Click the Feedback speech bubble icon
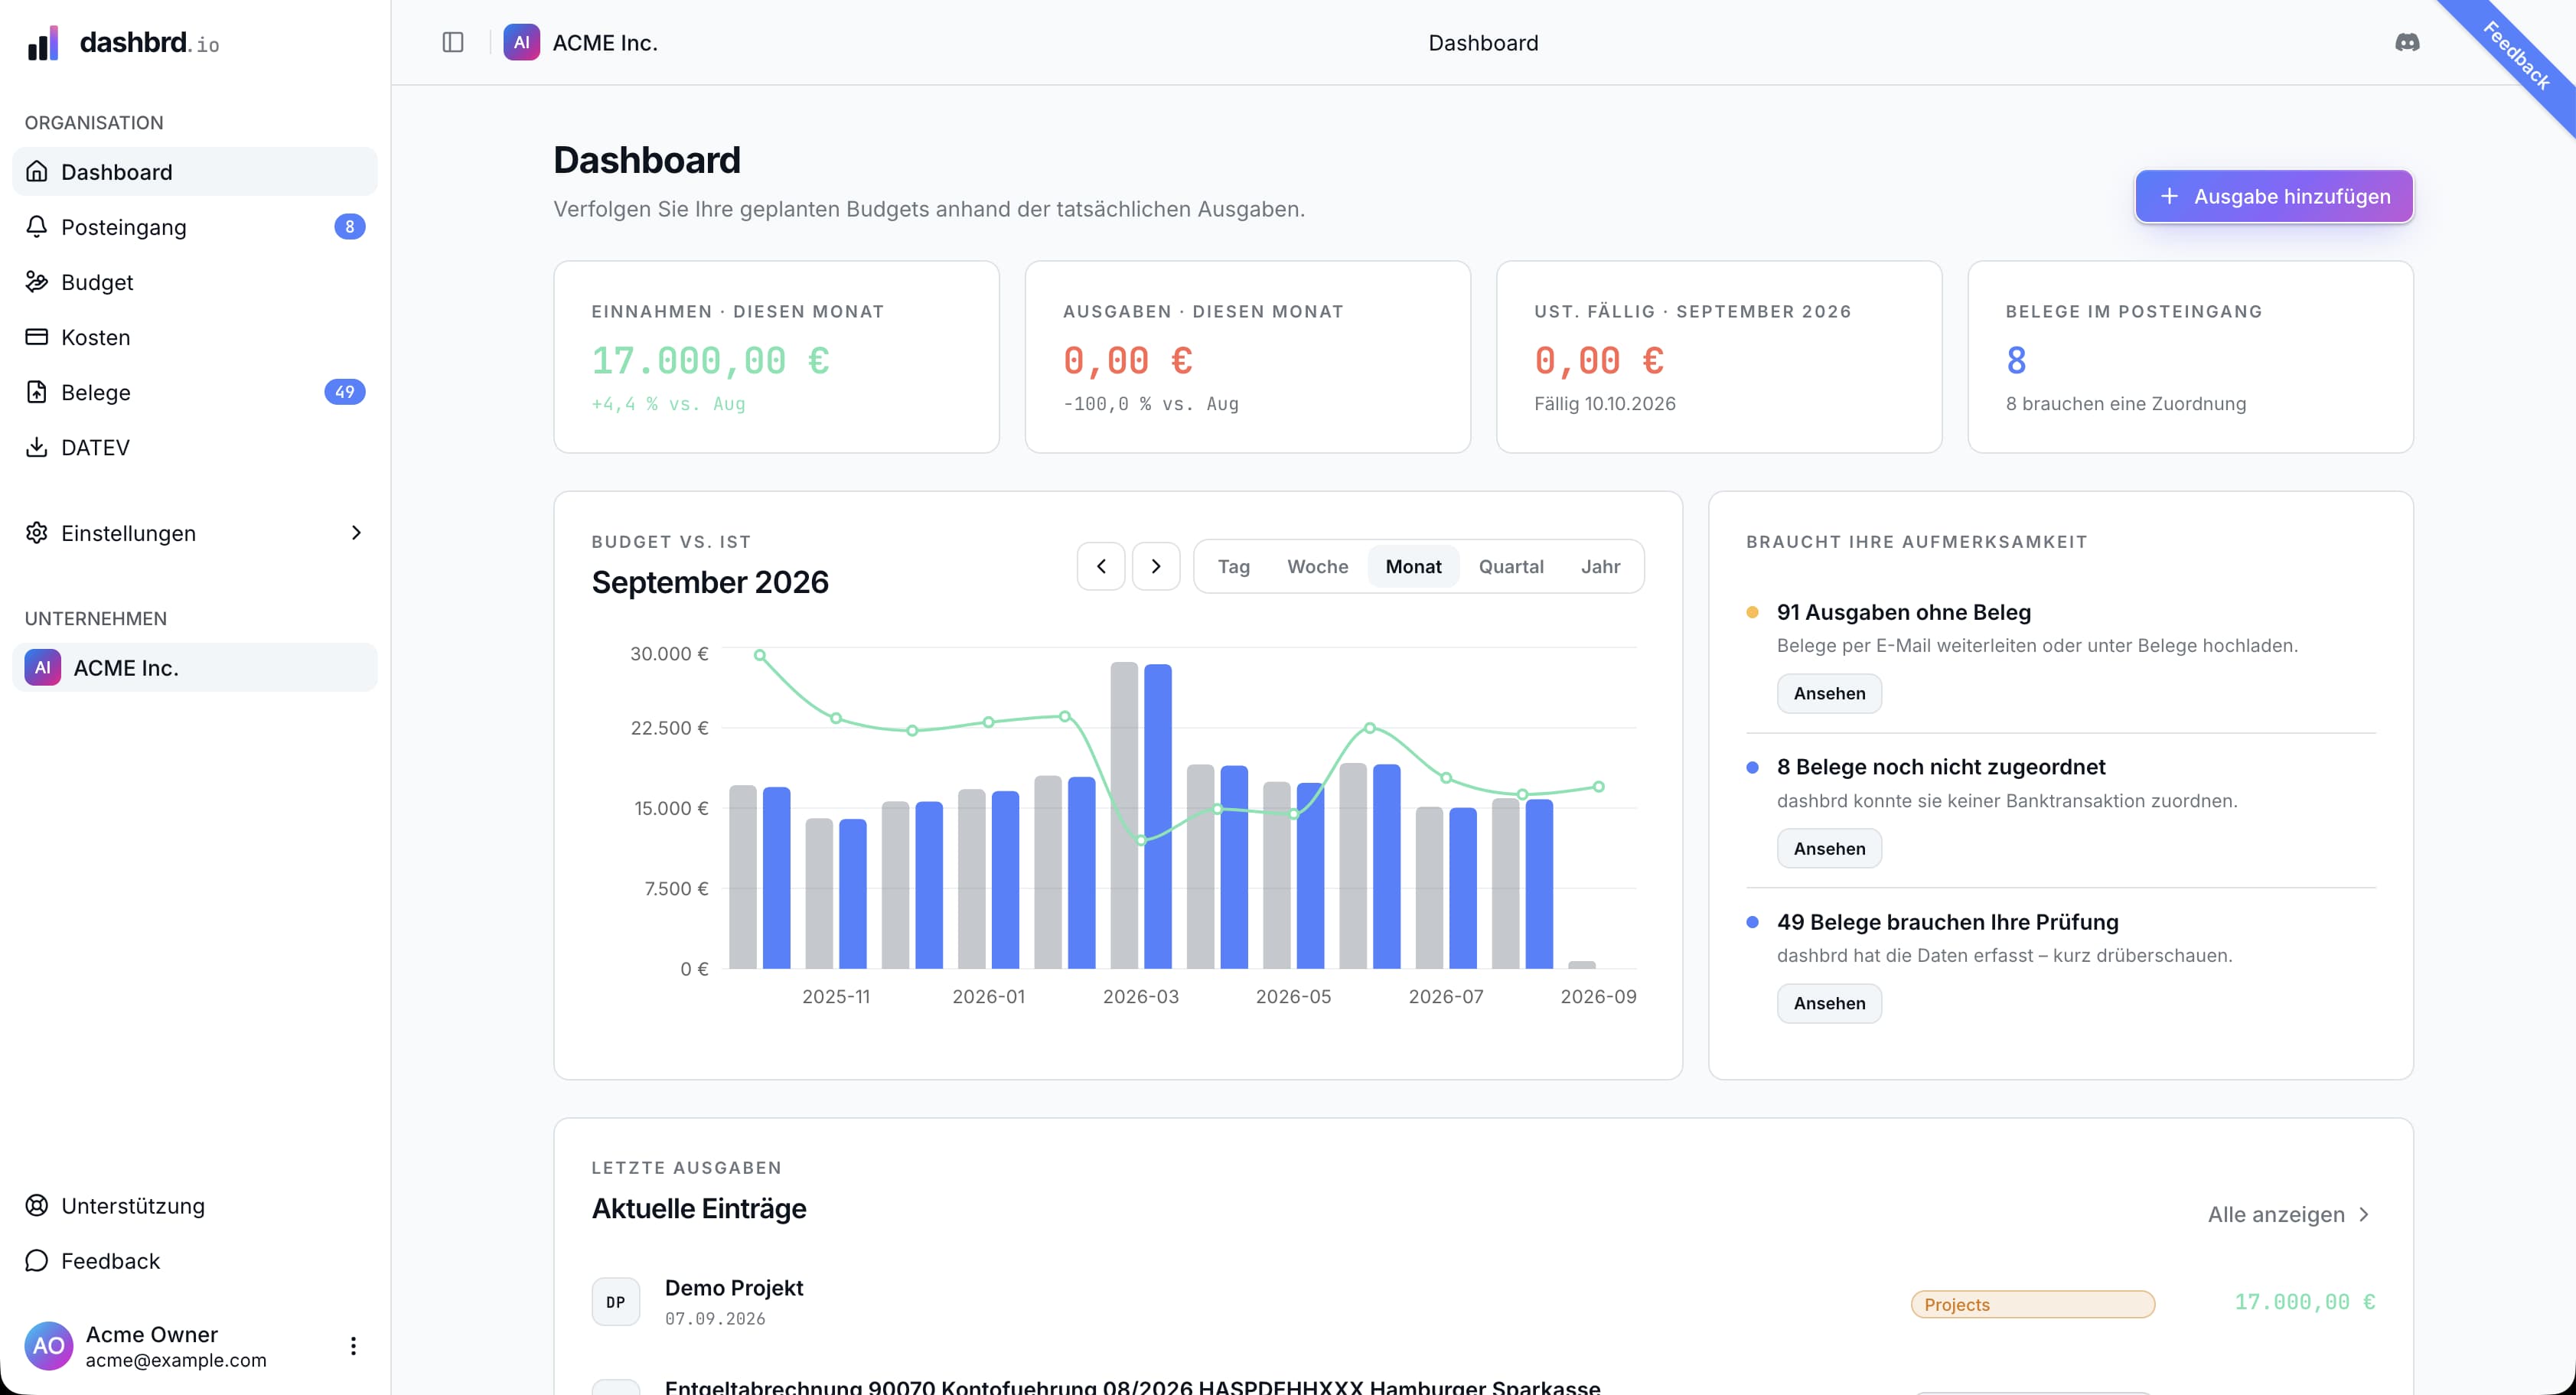Viewport: 2576px width, 1395px height. [x=37, y=1260]
